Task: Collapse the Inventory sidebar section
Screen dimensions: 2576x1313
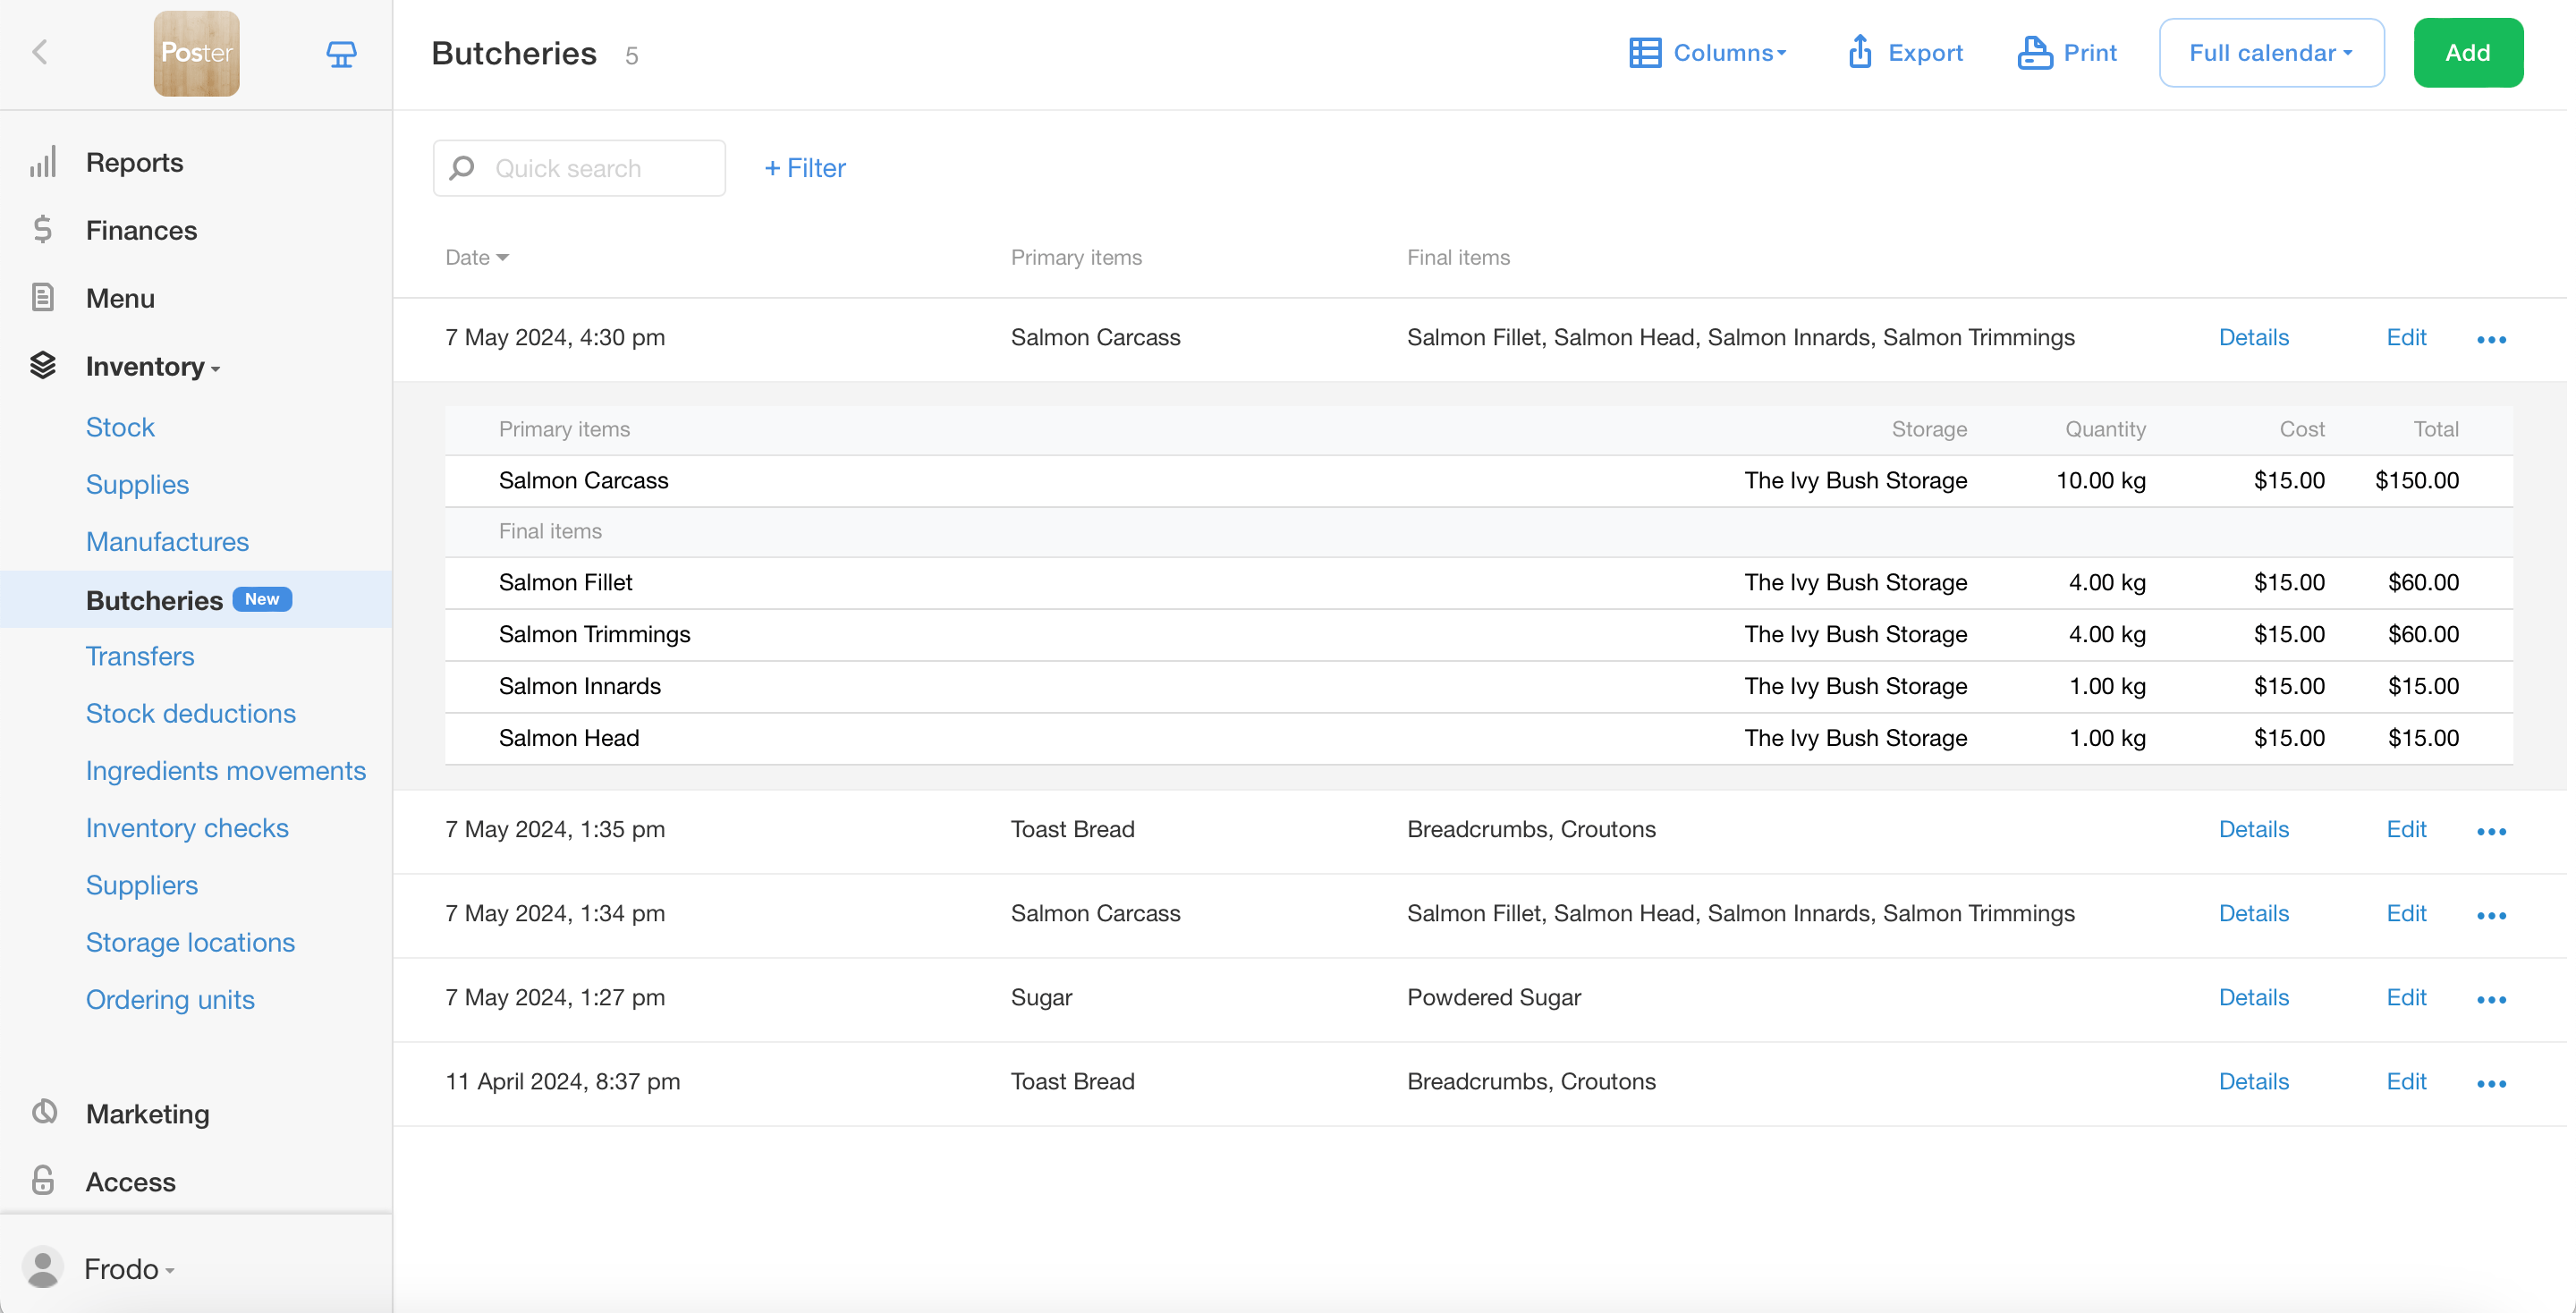Action: pos(152,366)
